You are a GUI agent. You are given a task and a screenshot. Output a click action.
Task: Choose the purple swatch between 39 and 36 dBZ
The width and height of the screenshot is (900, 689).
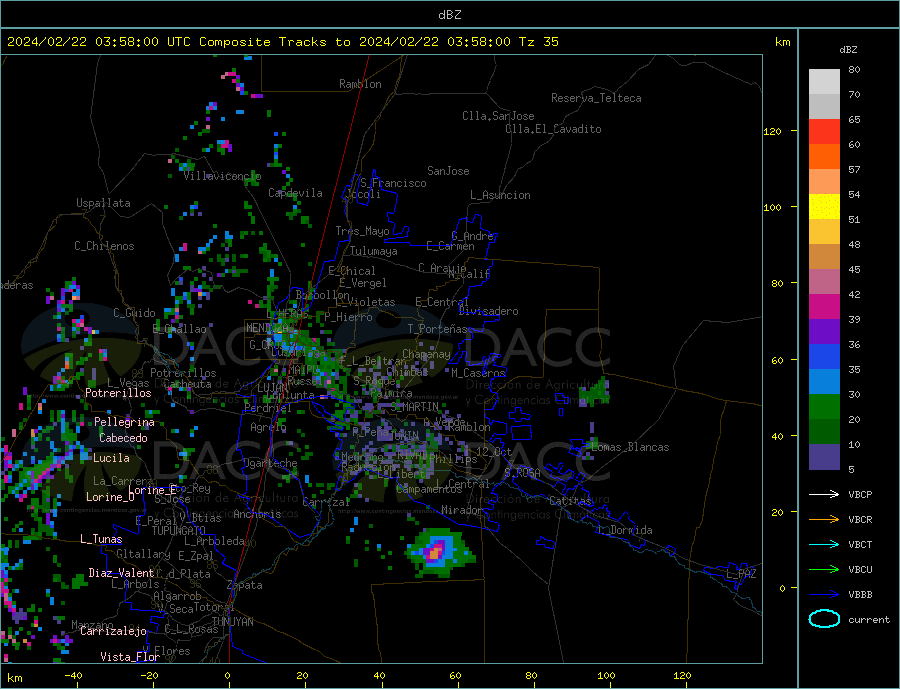[824, 332]
